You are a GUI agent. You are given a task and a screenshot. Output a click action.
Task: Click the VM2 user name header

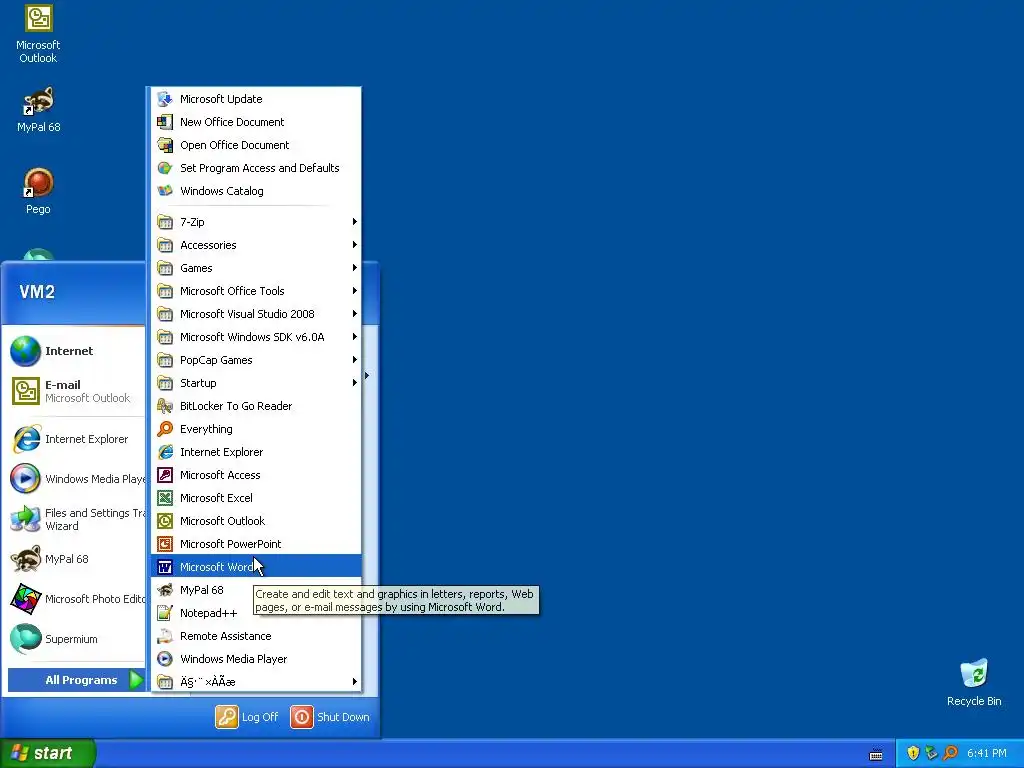pos(37,292)
